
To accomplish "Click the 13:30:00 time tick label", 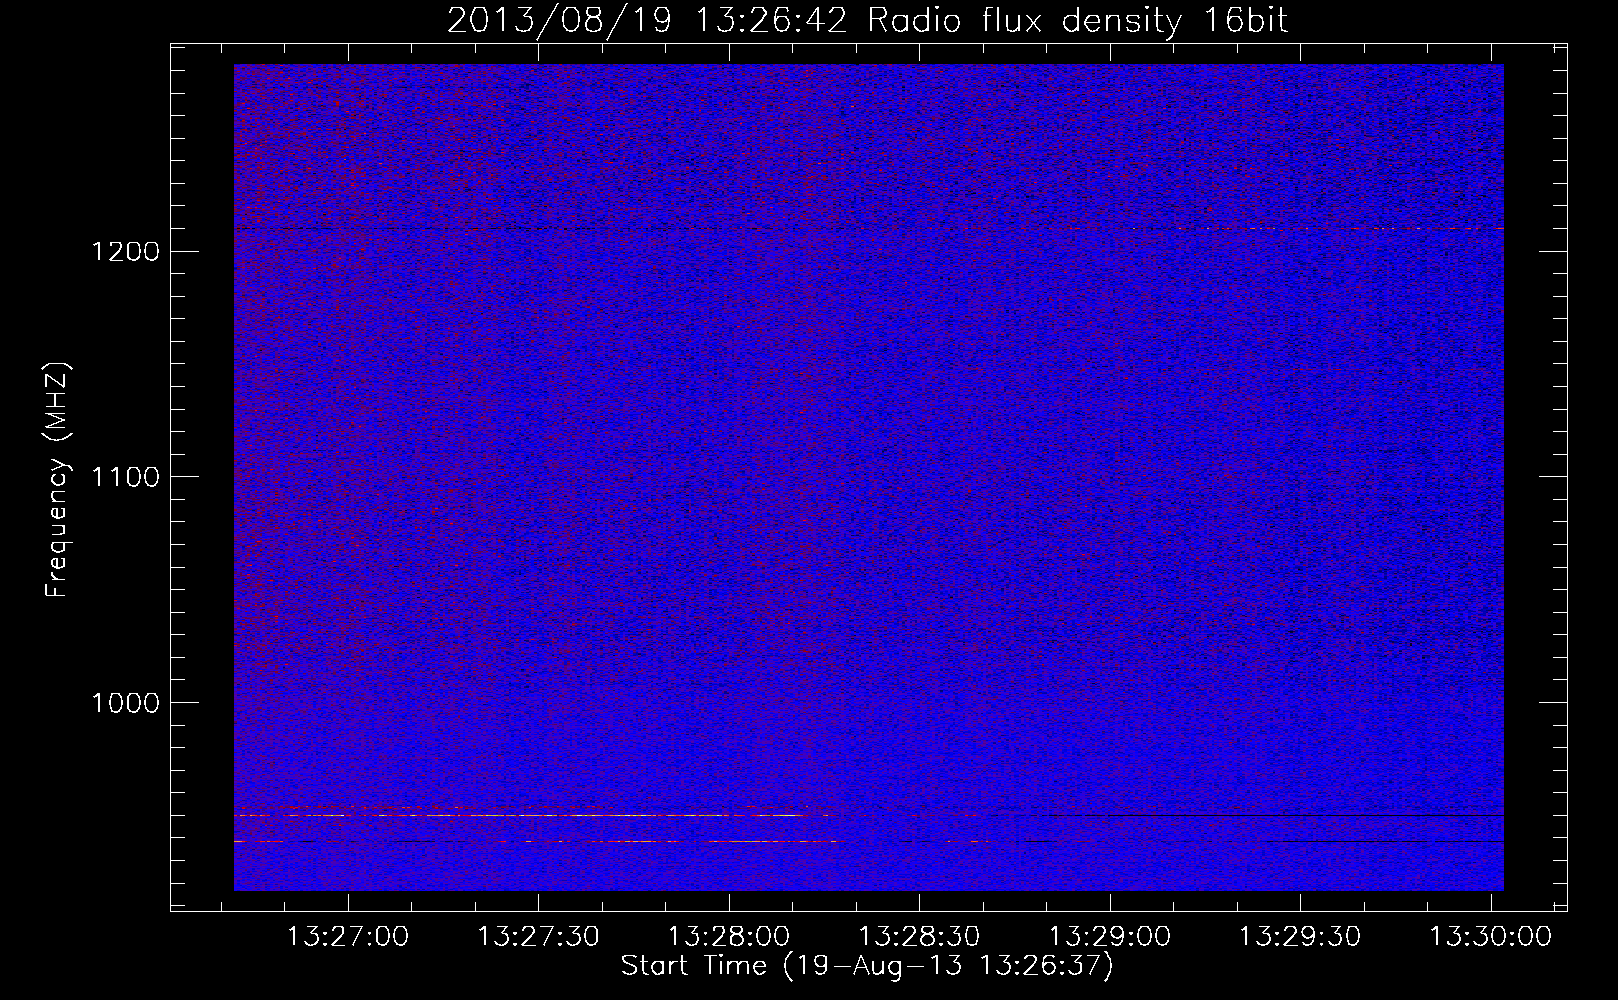I will coord(1491,937).
